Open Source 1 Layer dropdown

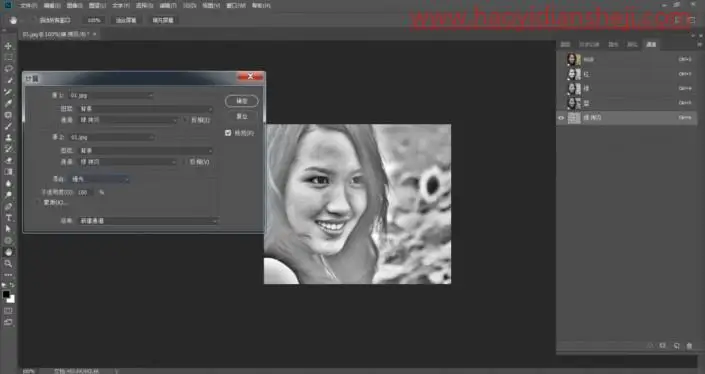pyautogui.click(x=145, y=109)
